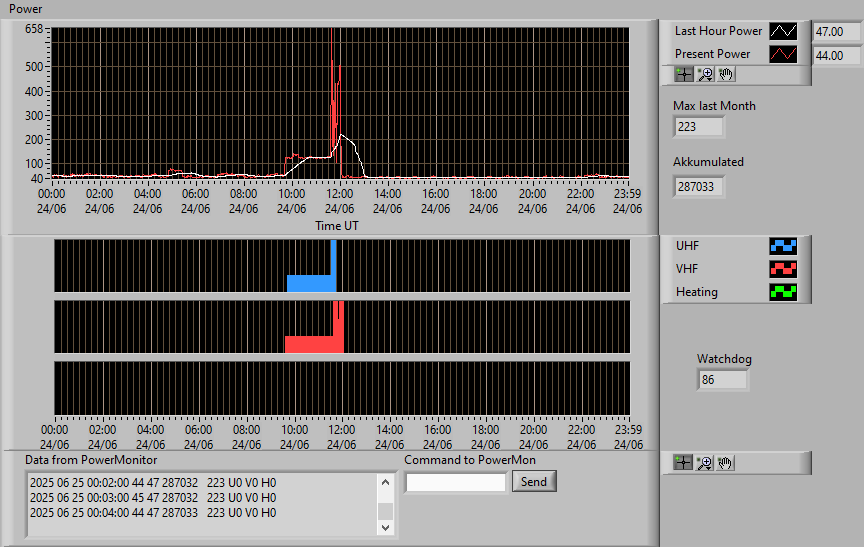864x547 pixels.
Task: Focus the Command to PowerMon text field
Action: (x=456, y=483)
